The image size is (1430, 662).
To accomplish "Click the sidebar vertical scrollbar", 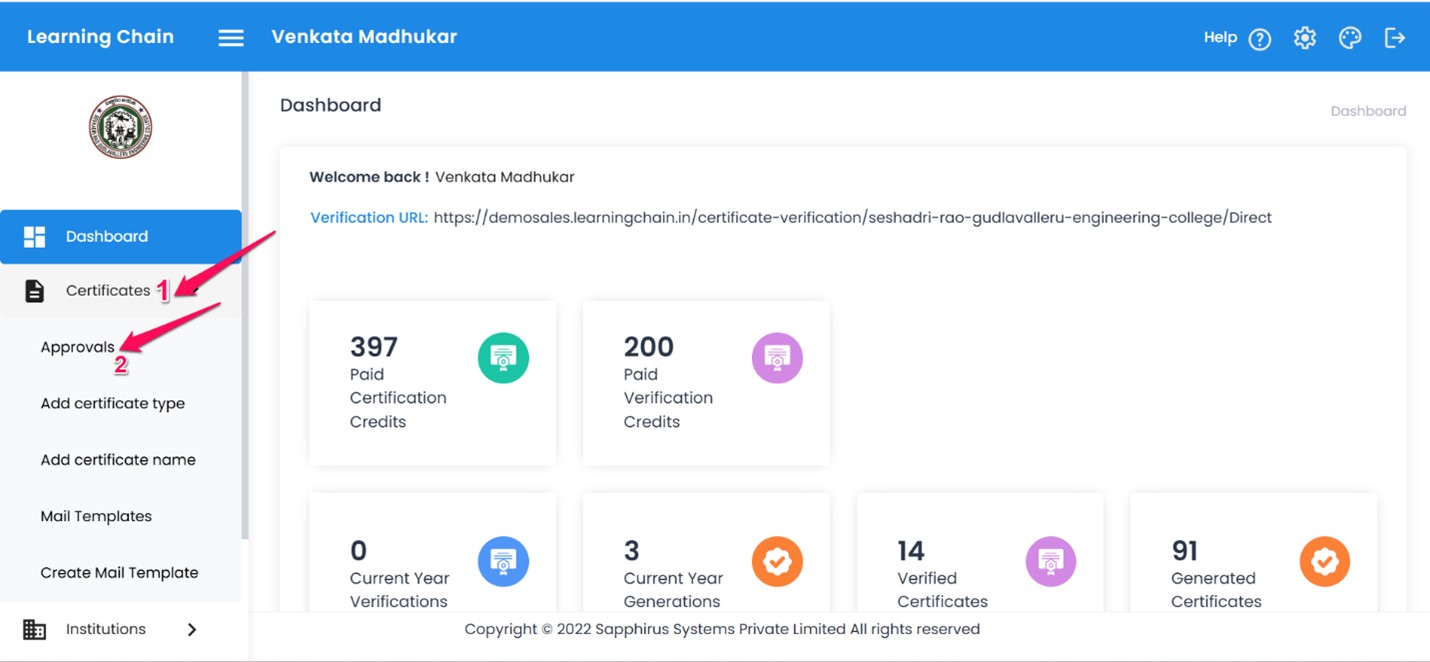I will [x=245, y=300].
